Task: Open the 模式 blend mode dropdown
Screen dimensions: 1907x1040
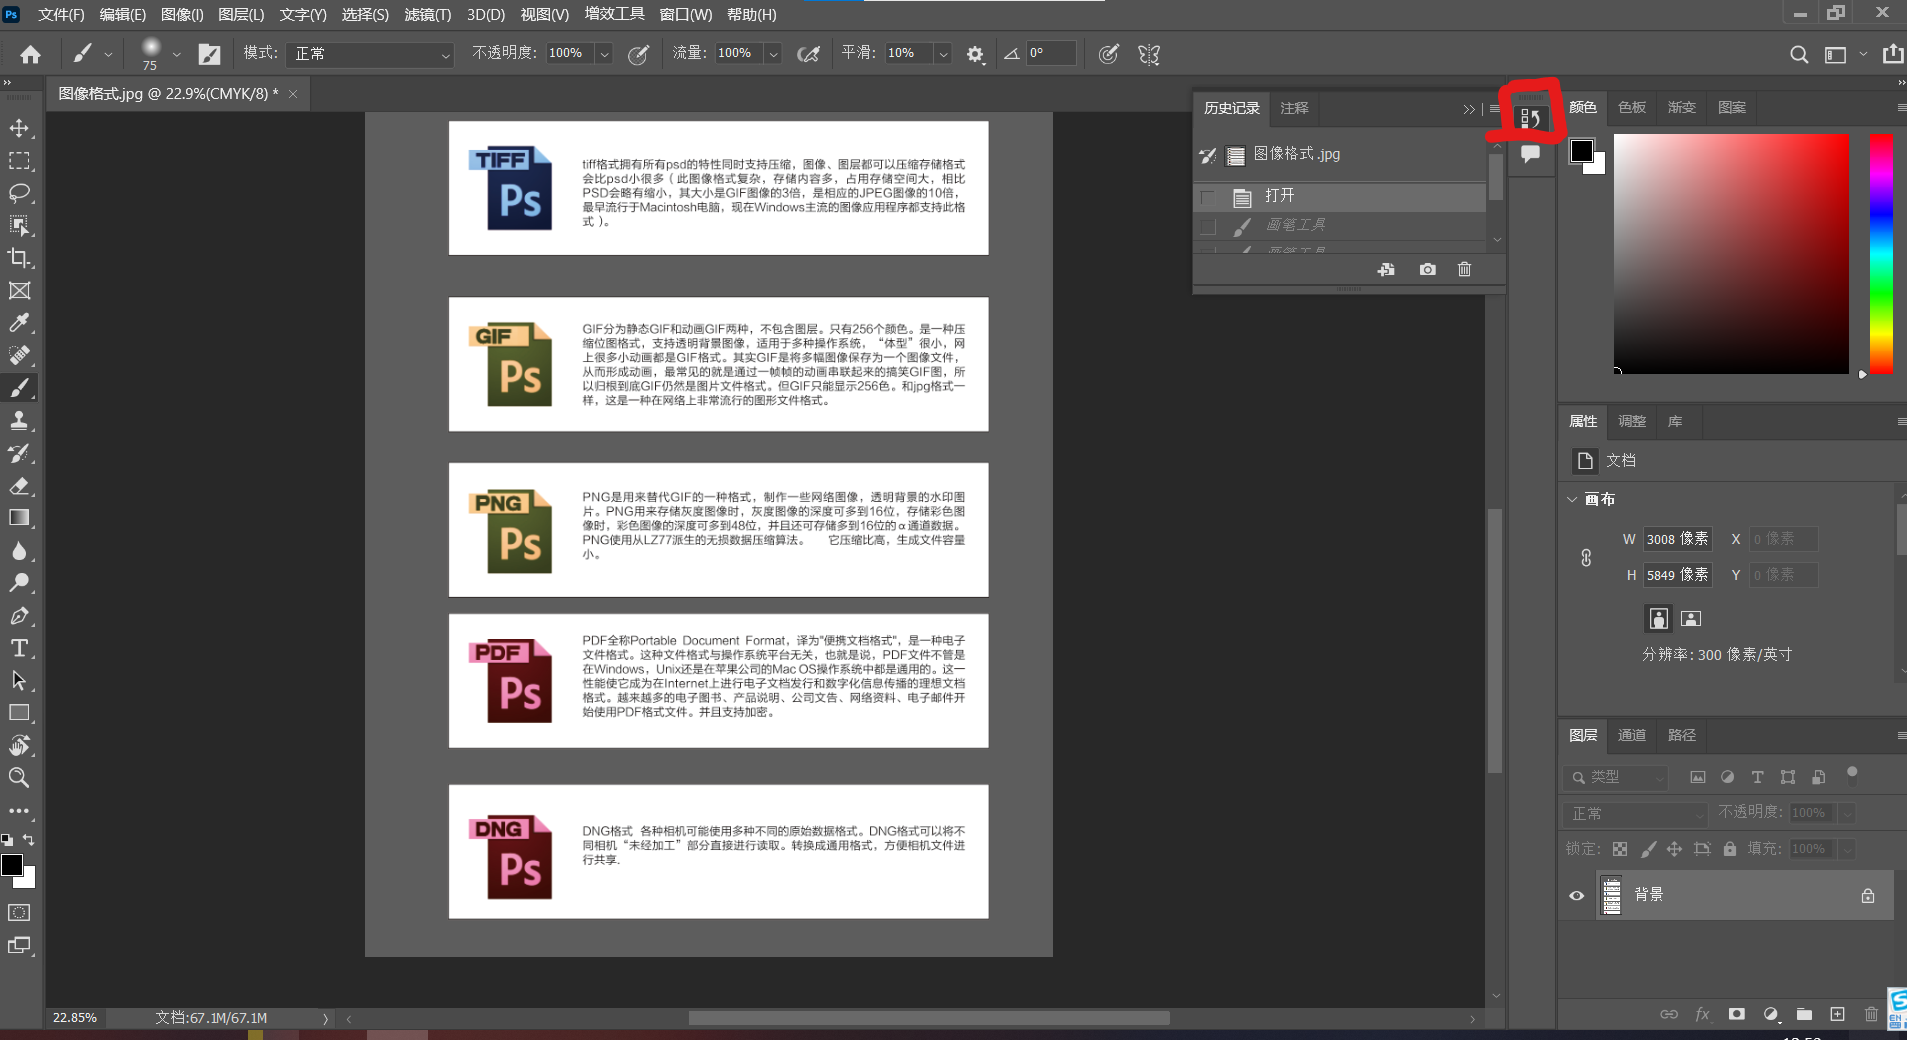Action: [370, 54]
